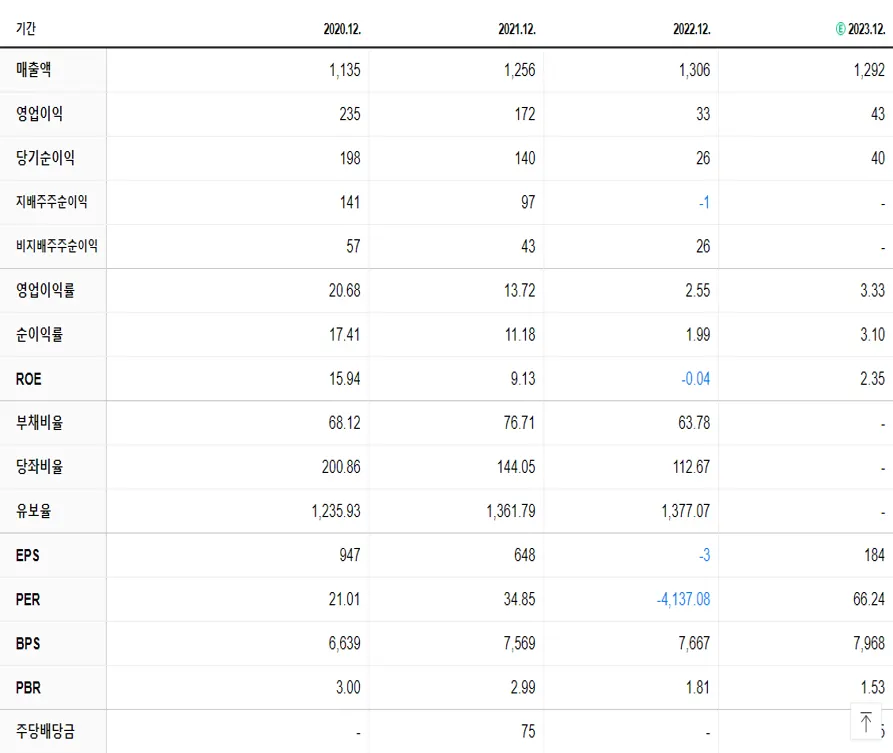The height and width of the screenshot is (753, 893).
Task: Click the 76.71 debt ratio value
Action: 519,423
